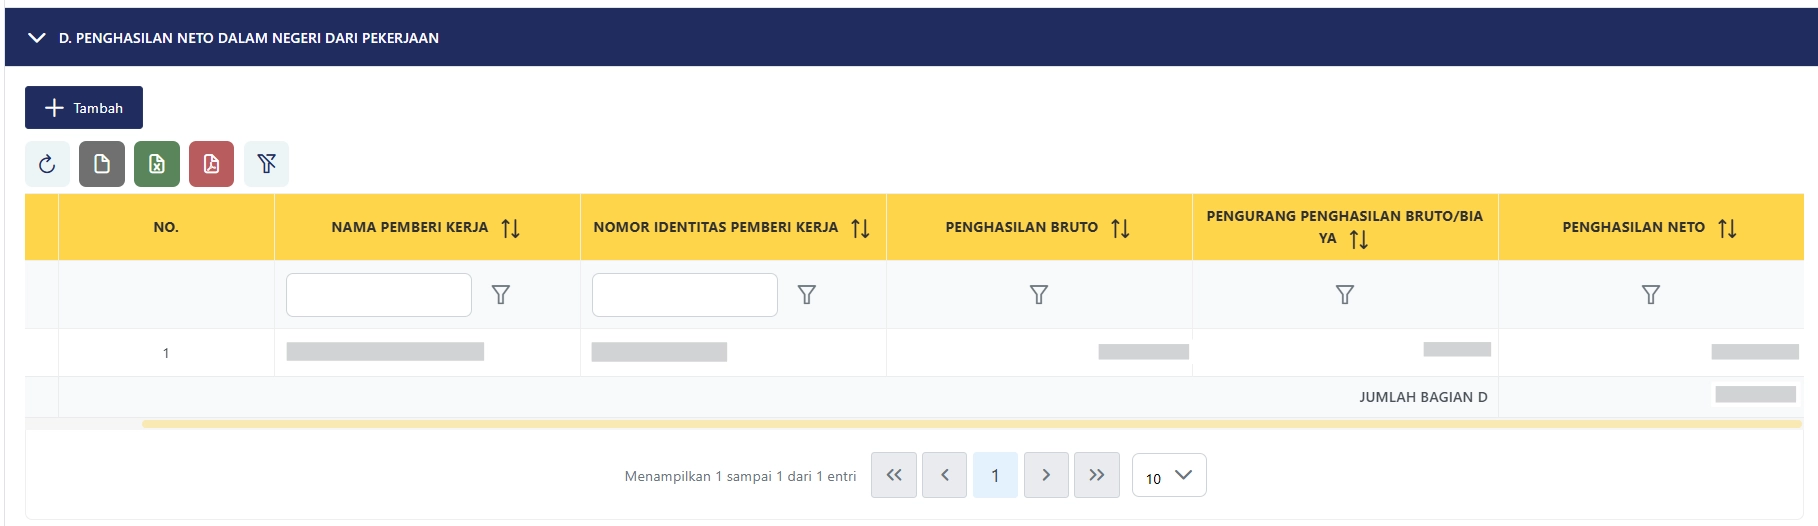
Task: Open filter for Penghasilan Neto column
Action: 1651,295
